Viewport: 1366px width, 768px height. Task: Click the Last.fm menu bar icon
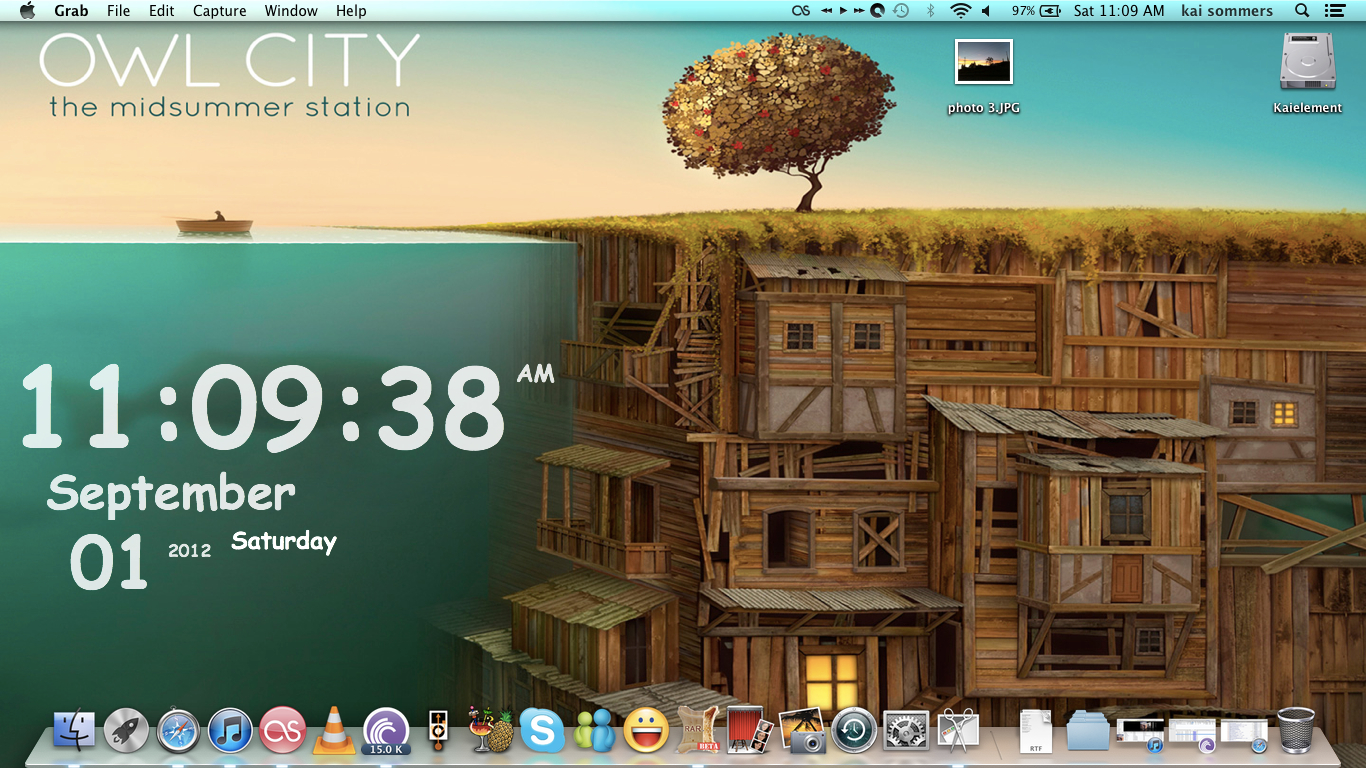(x=800, y=11)
